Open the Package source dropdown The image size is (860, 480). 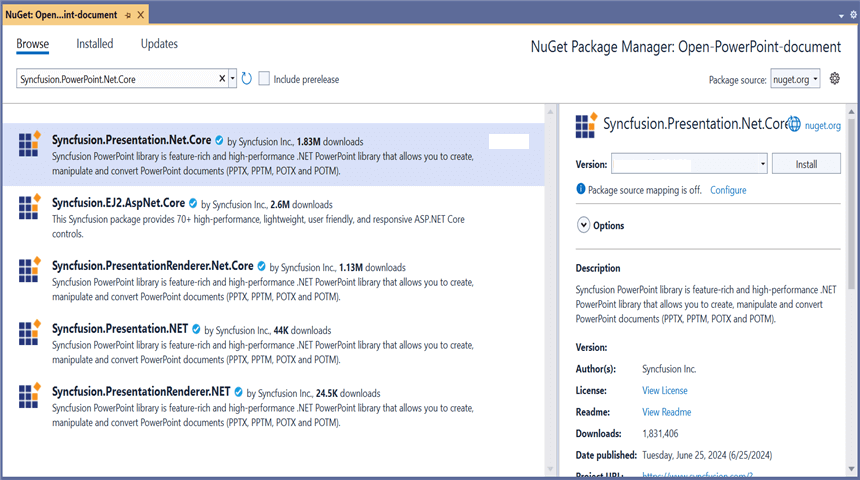[795, 79]
